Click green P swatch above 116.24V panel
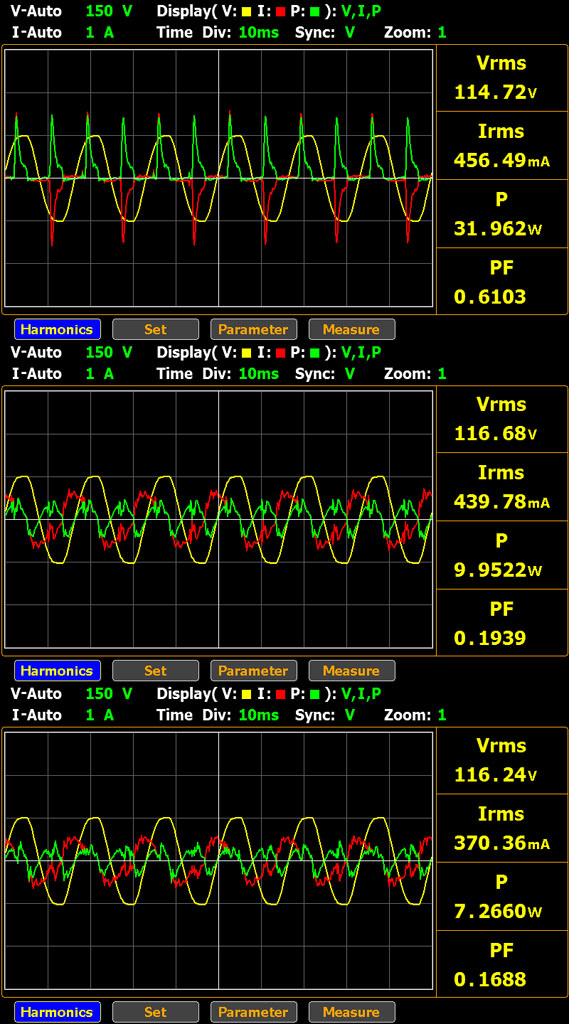This screenshot has height=1024, width=569. pyautogui.click(x=315, y=694)
